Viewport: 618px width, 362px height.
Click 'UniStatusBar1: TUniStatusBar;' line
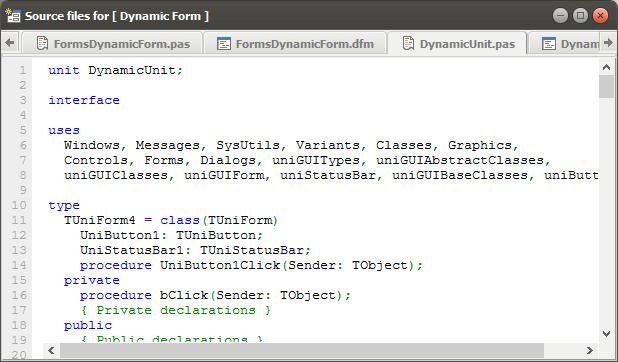point(195,250)
